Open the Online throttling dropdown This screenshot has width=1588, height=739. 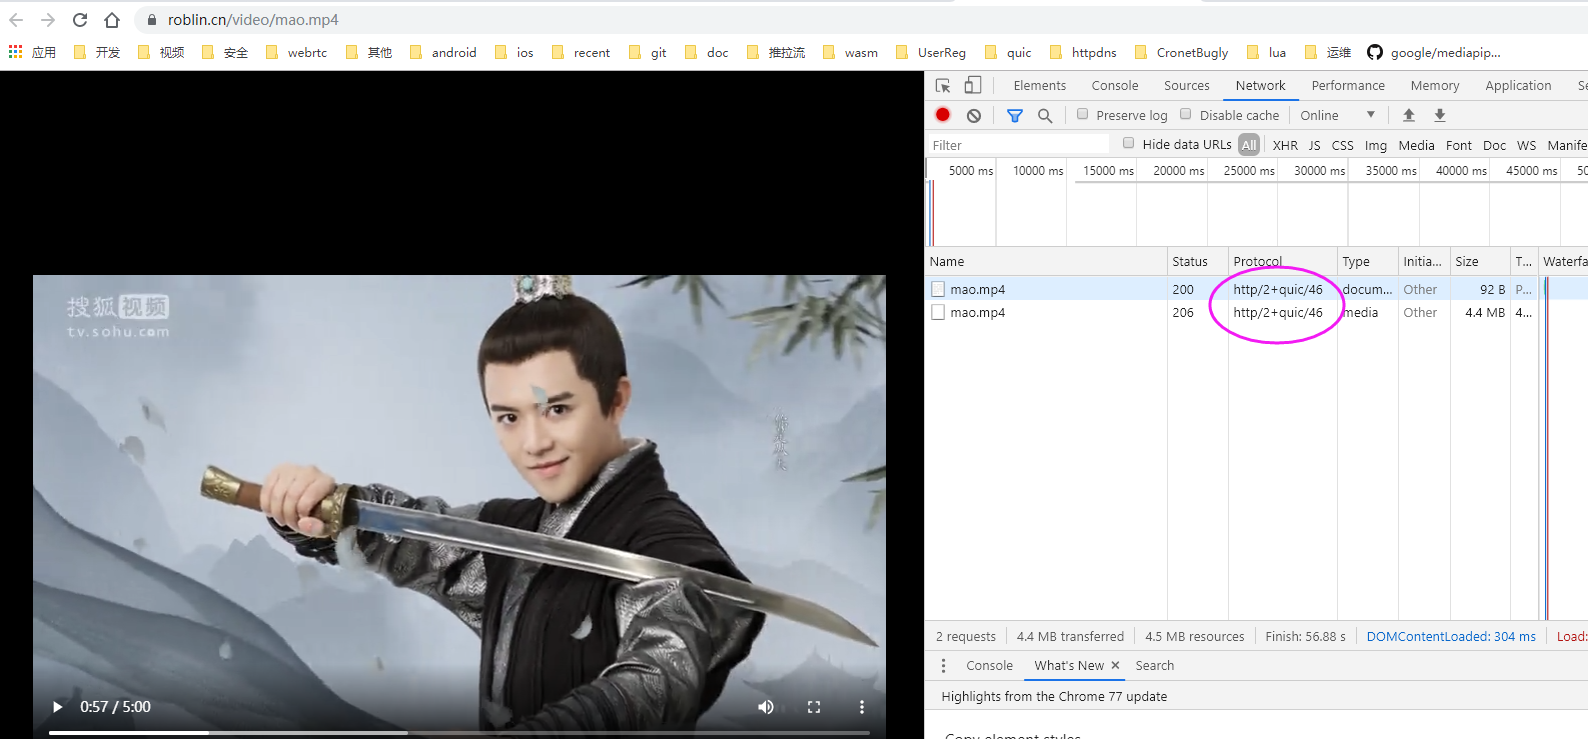click(x=1338, y=115)
